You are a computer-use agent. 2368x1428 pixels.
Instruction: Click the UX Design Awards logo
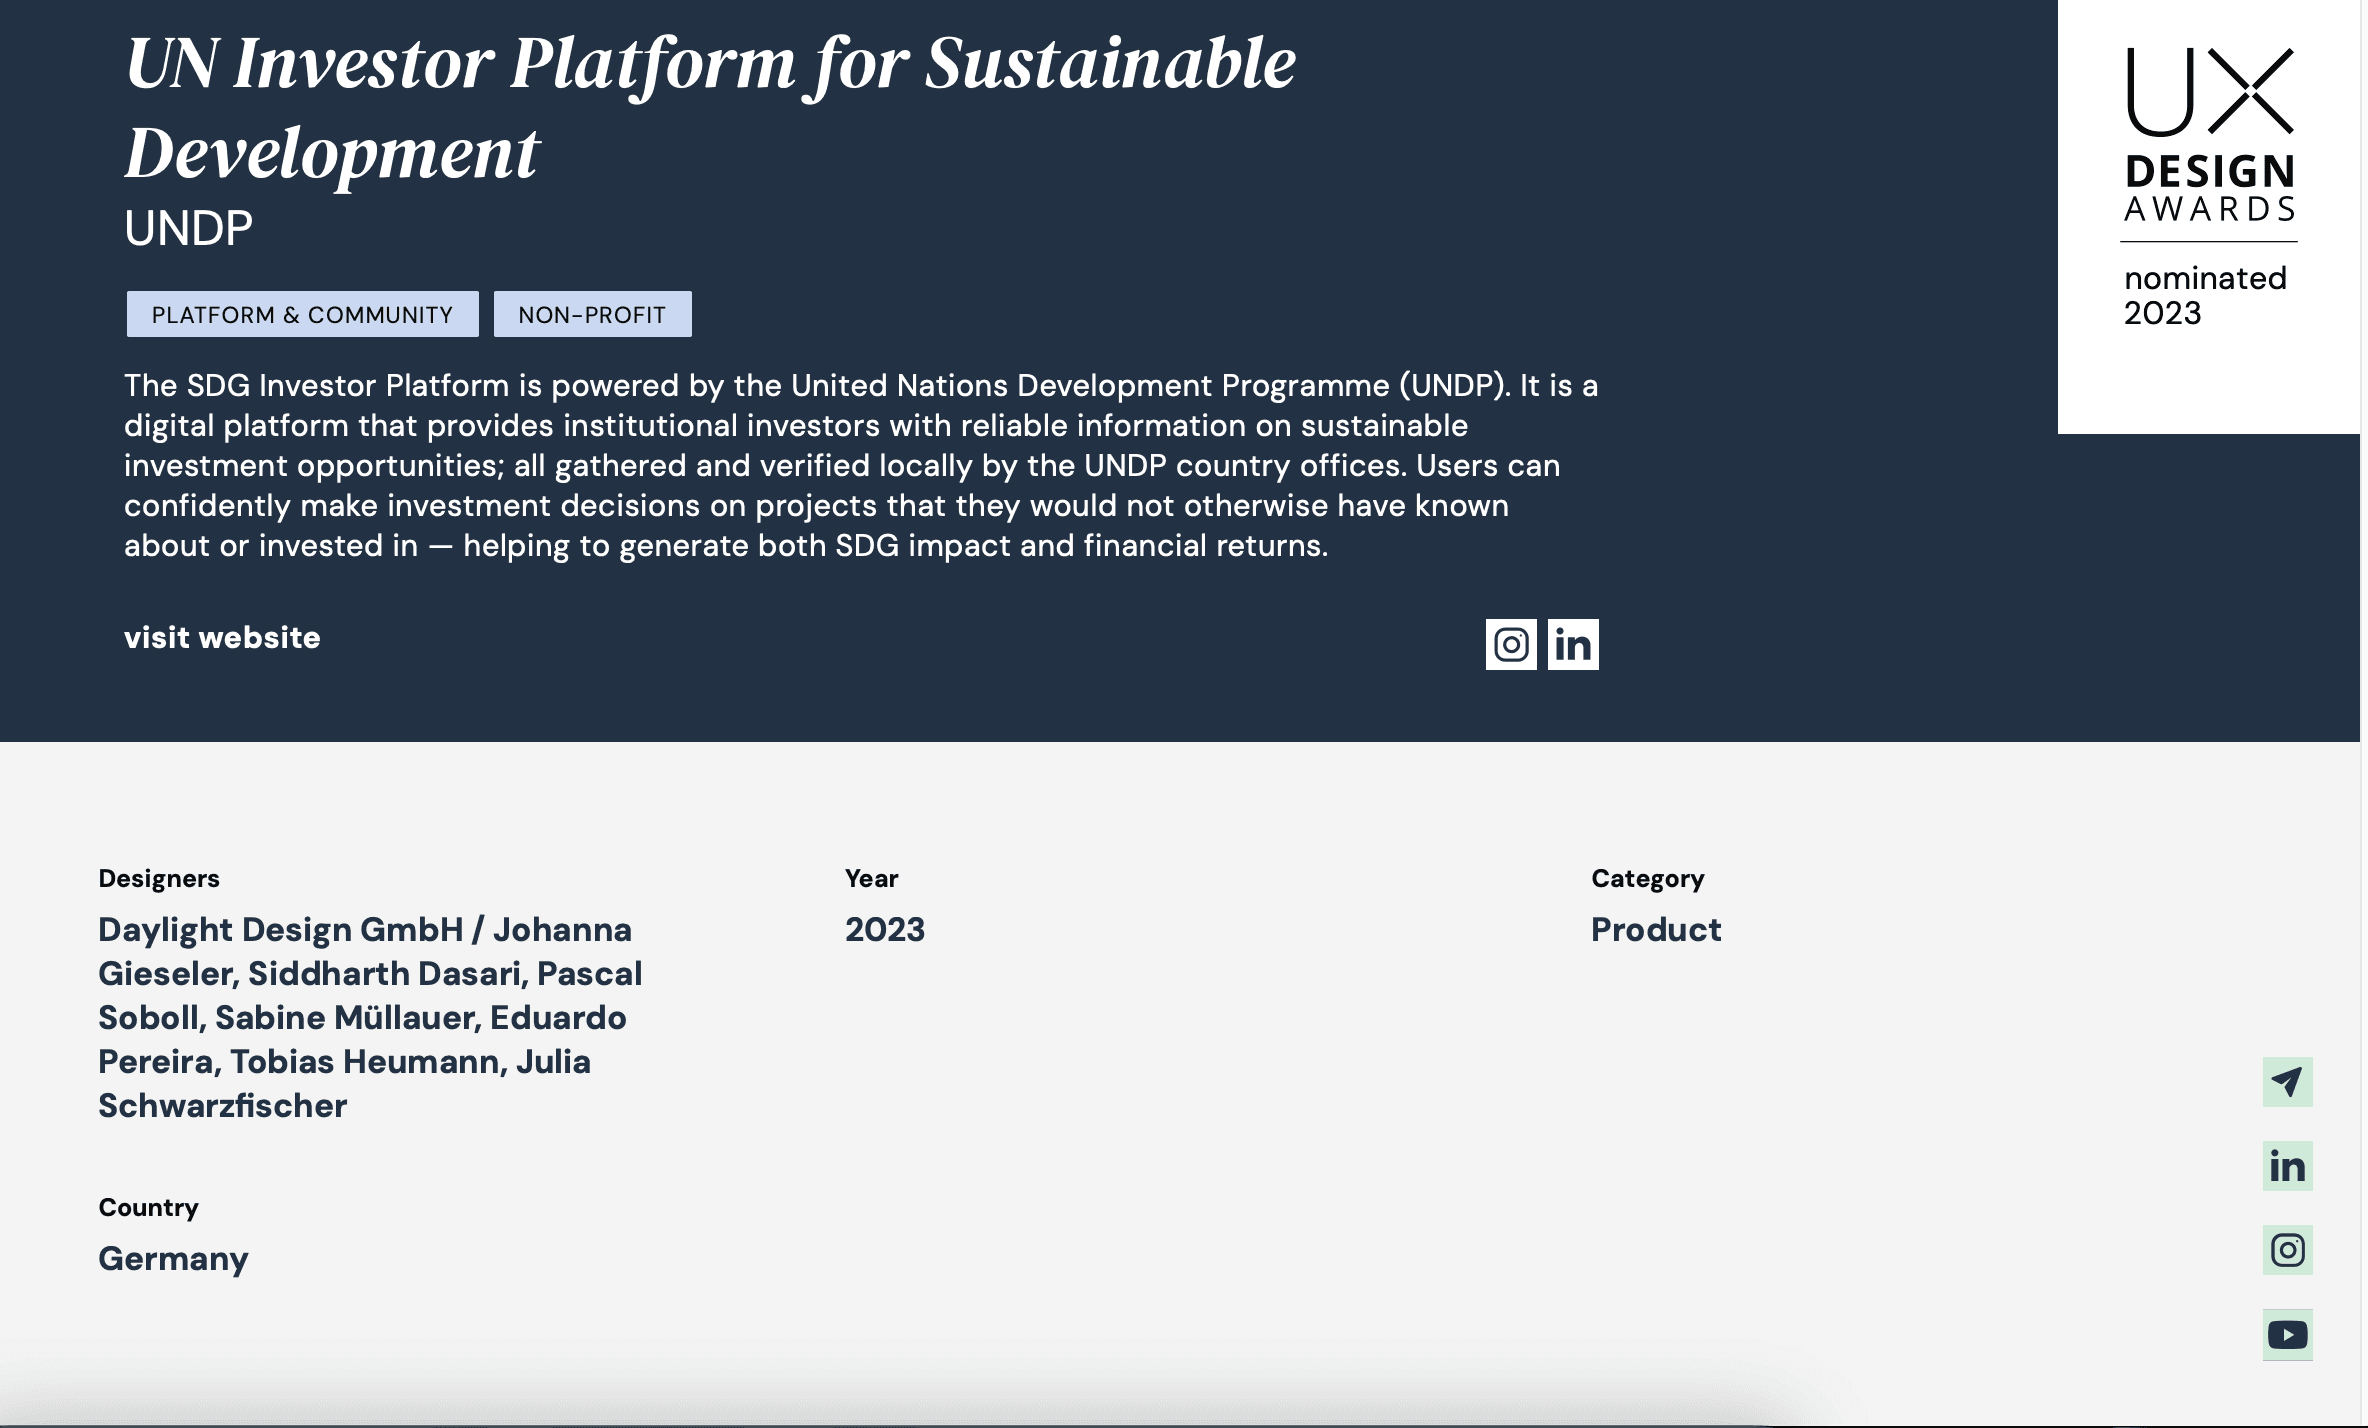(2209, 135)
